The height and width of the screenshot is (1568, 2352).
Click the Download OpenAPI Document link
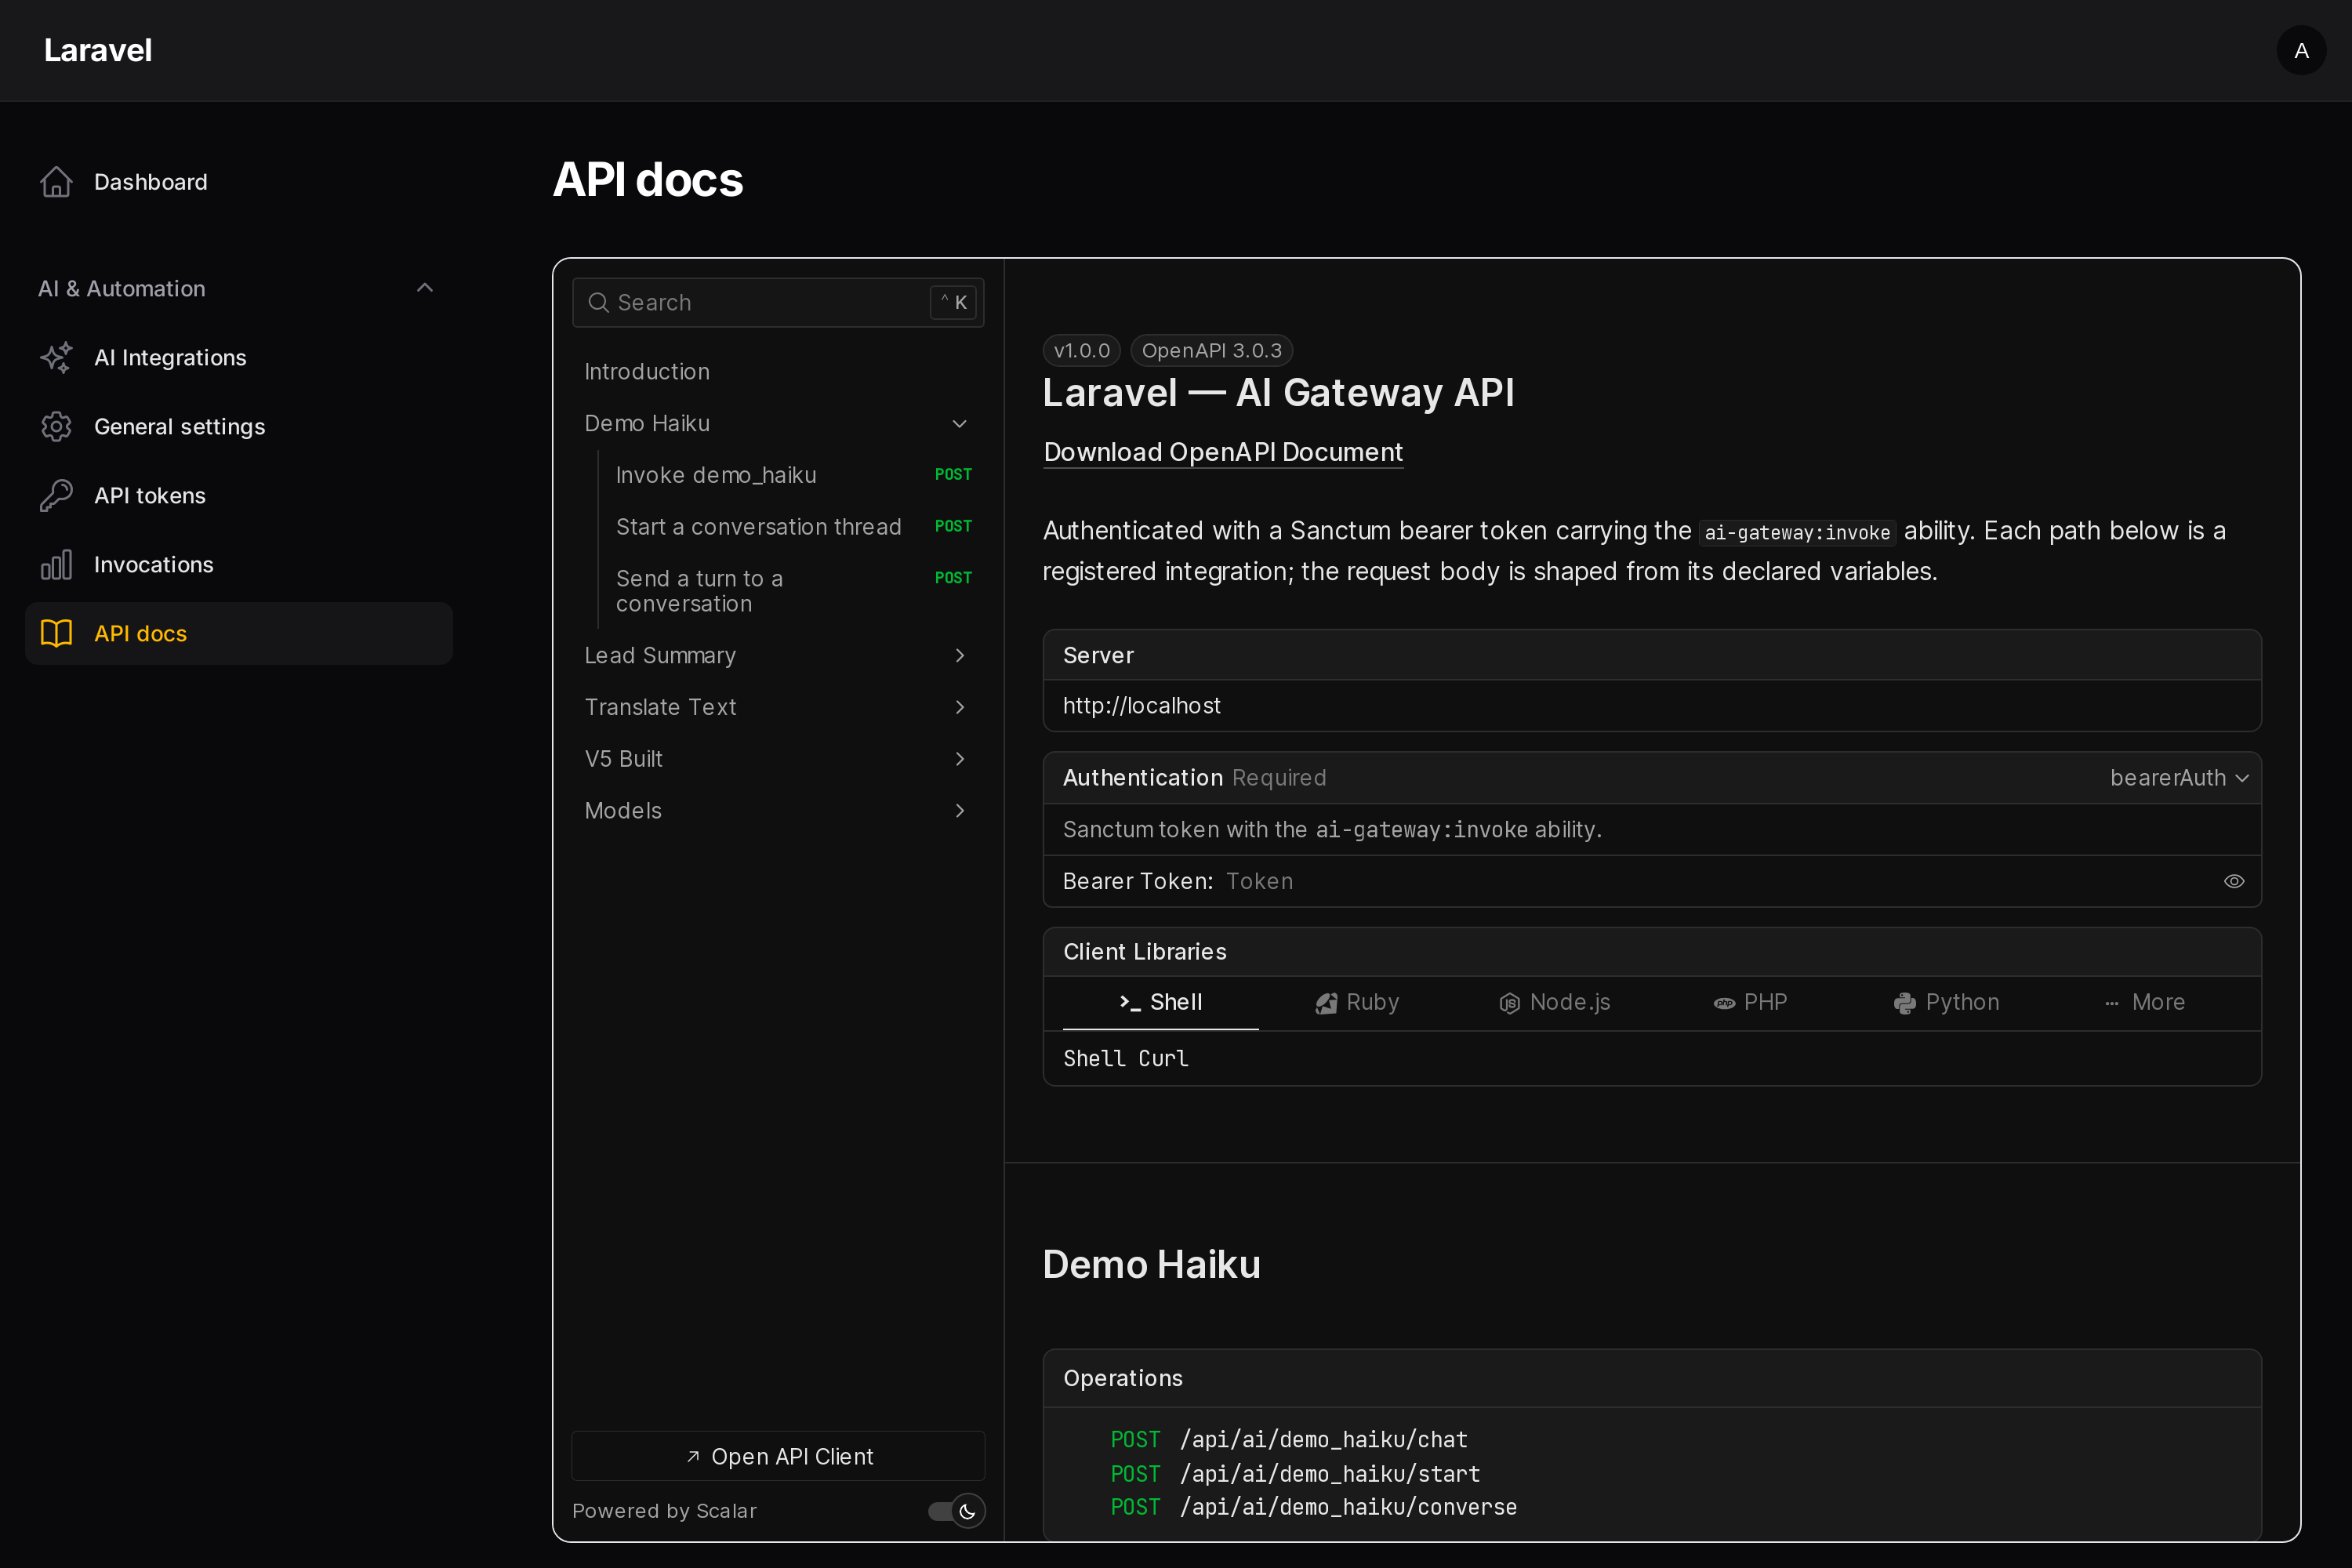1222,452
